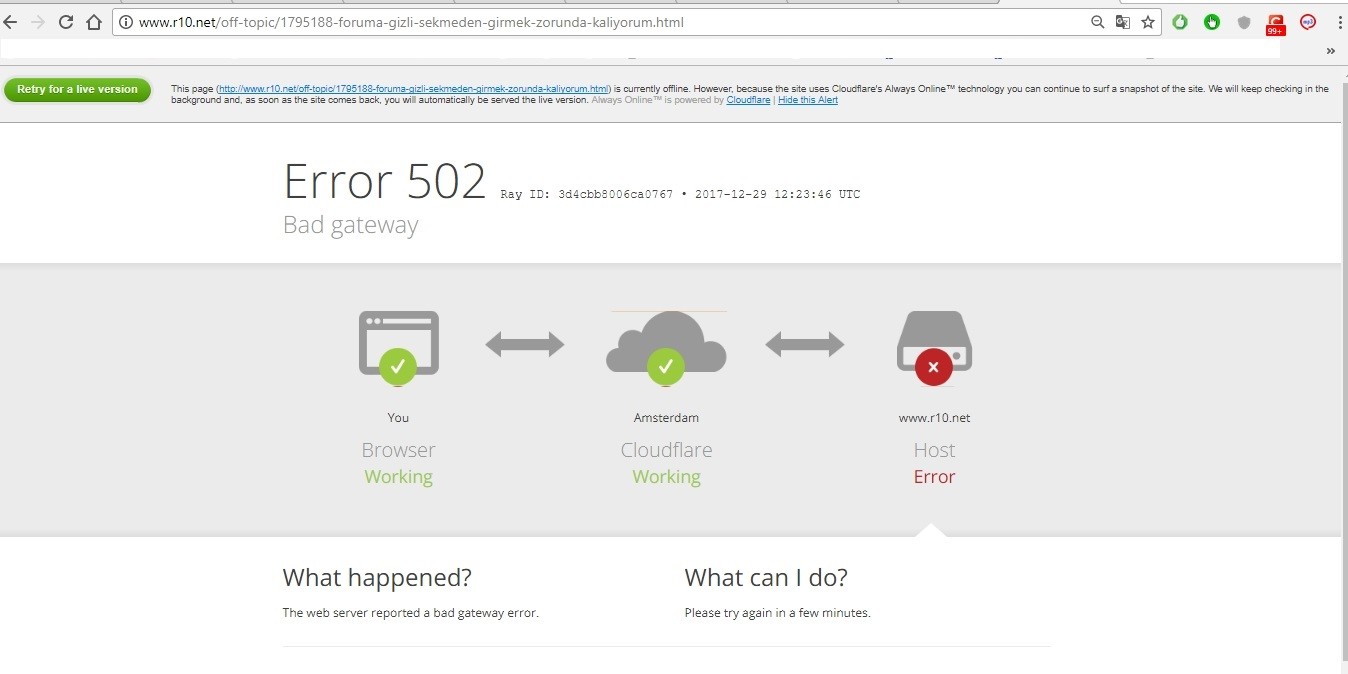Click the Cloudflare cloud status icon

pyautogui.click(x=666, y=346)
